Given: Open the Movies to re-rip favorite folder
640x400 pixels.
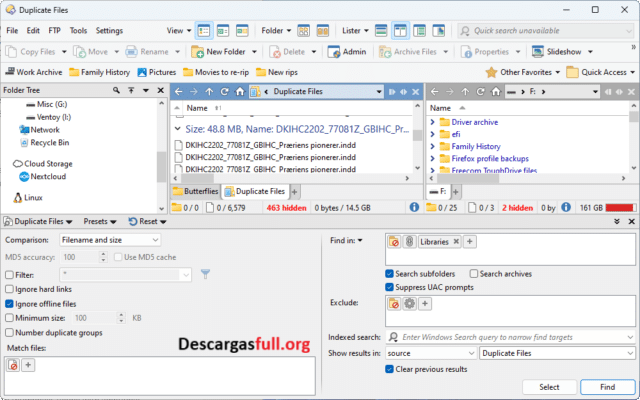Looking at the screenshot, I should [216, 72].
